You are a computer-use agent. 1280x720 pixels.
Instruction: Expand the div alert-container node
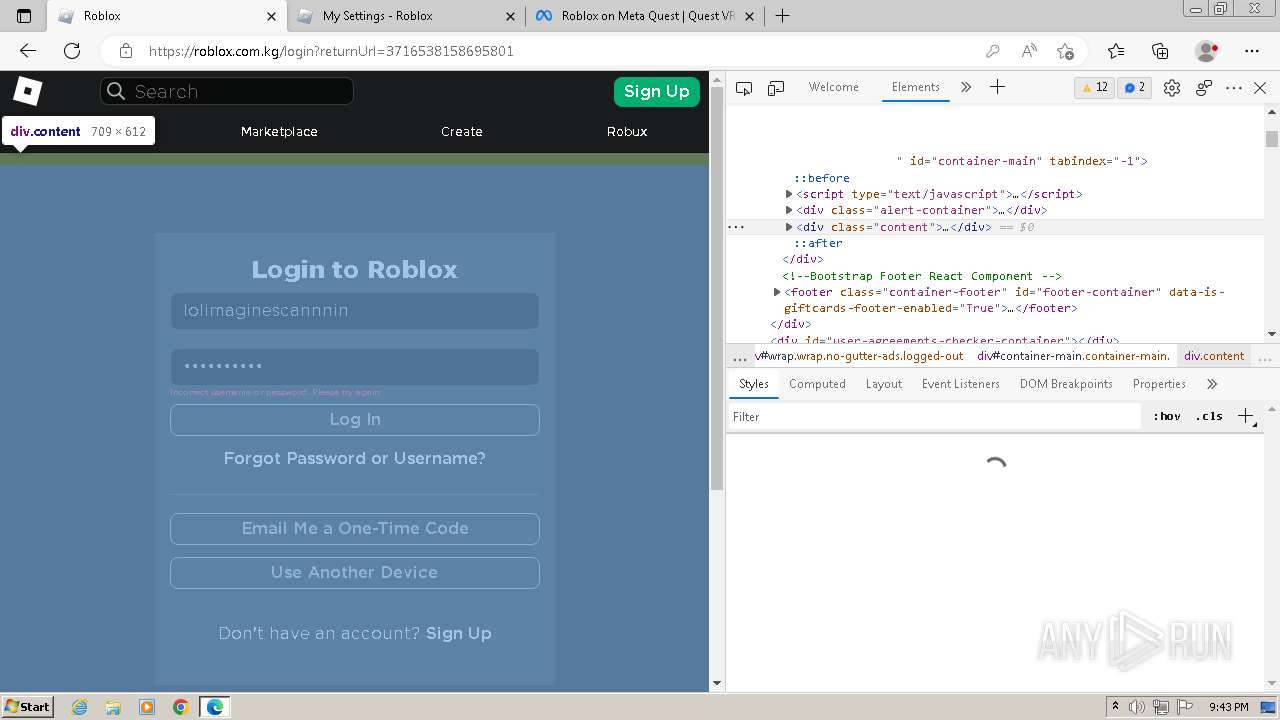(x=789, y=210)
